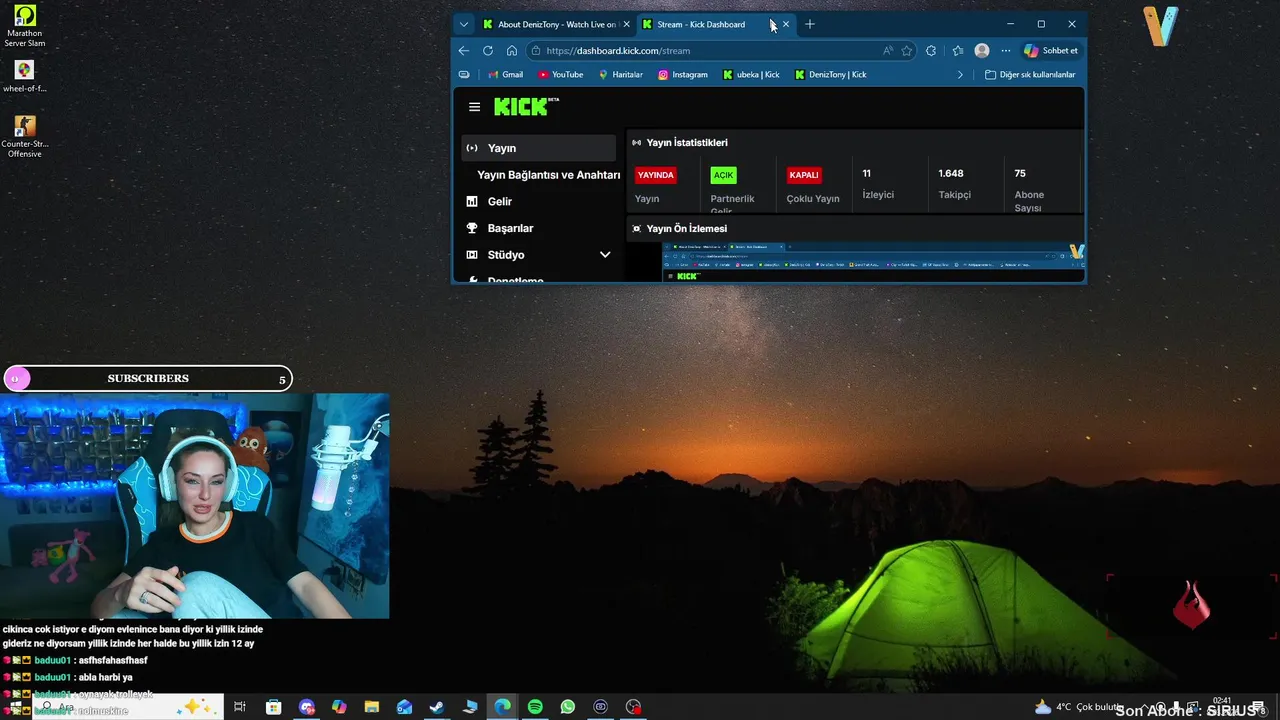Go to the browser home page
The image size is (1280, 720).
tap(512, 51)
